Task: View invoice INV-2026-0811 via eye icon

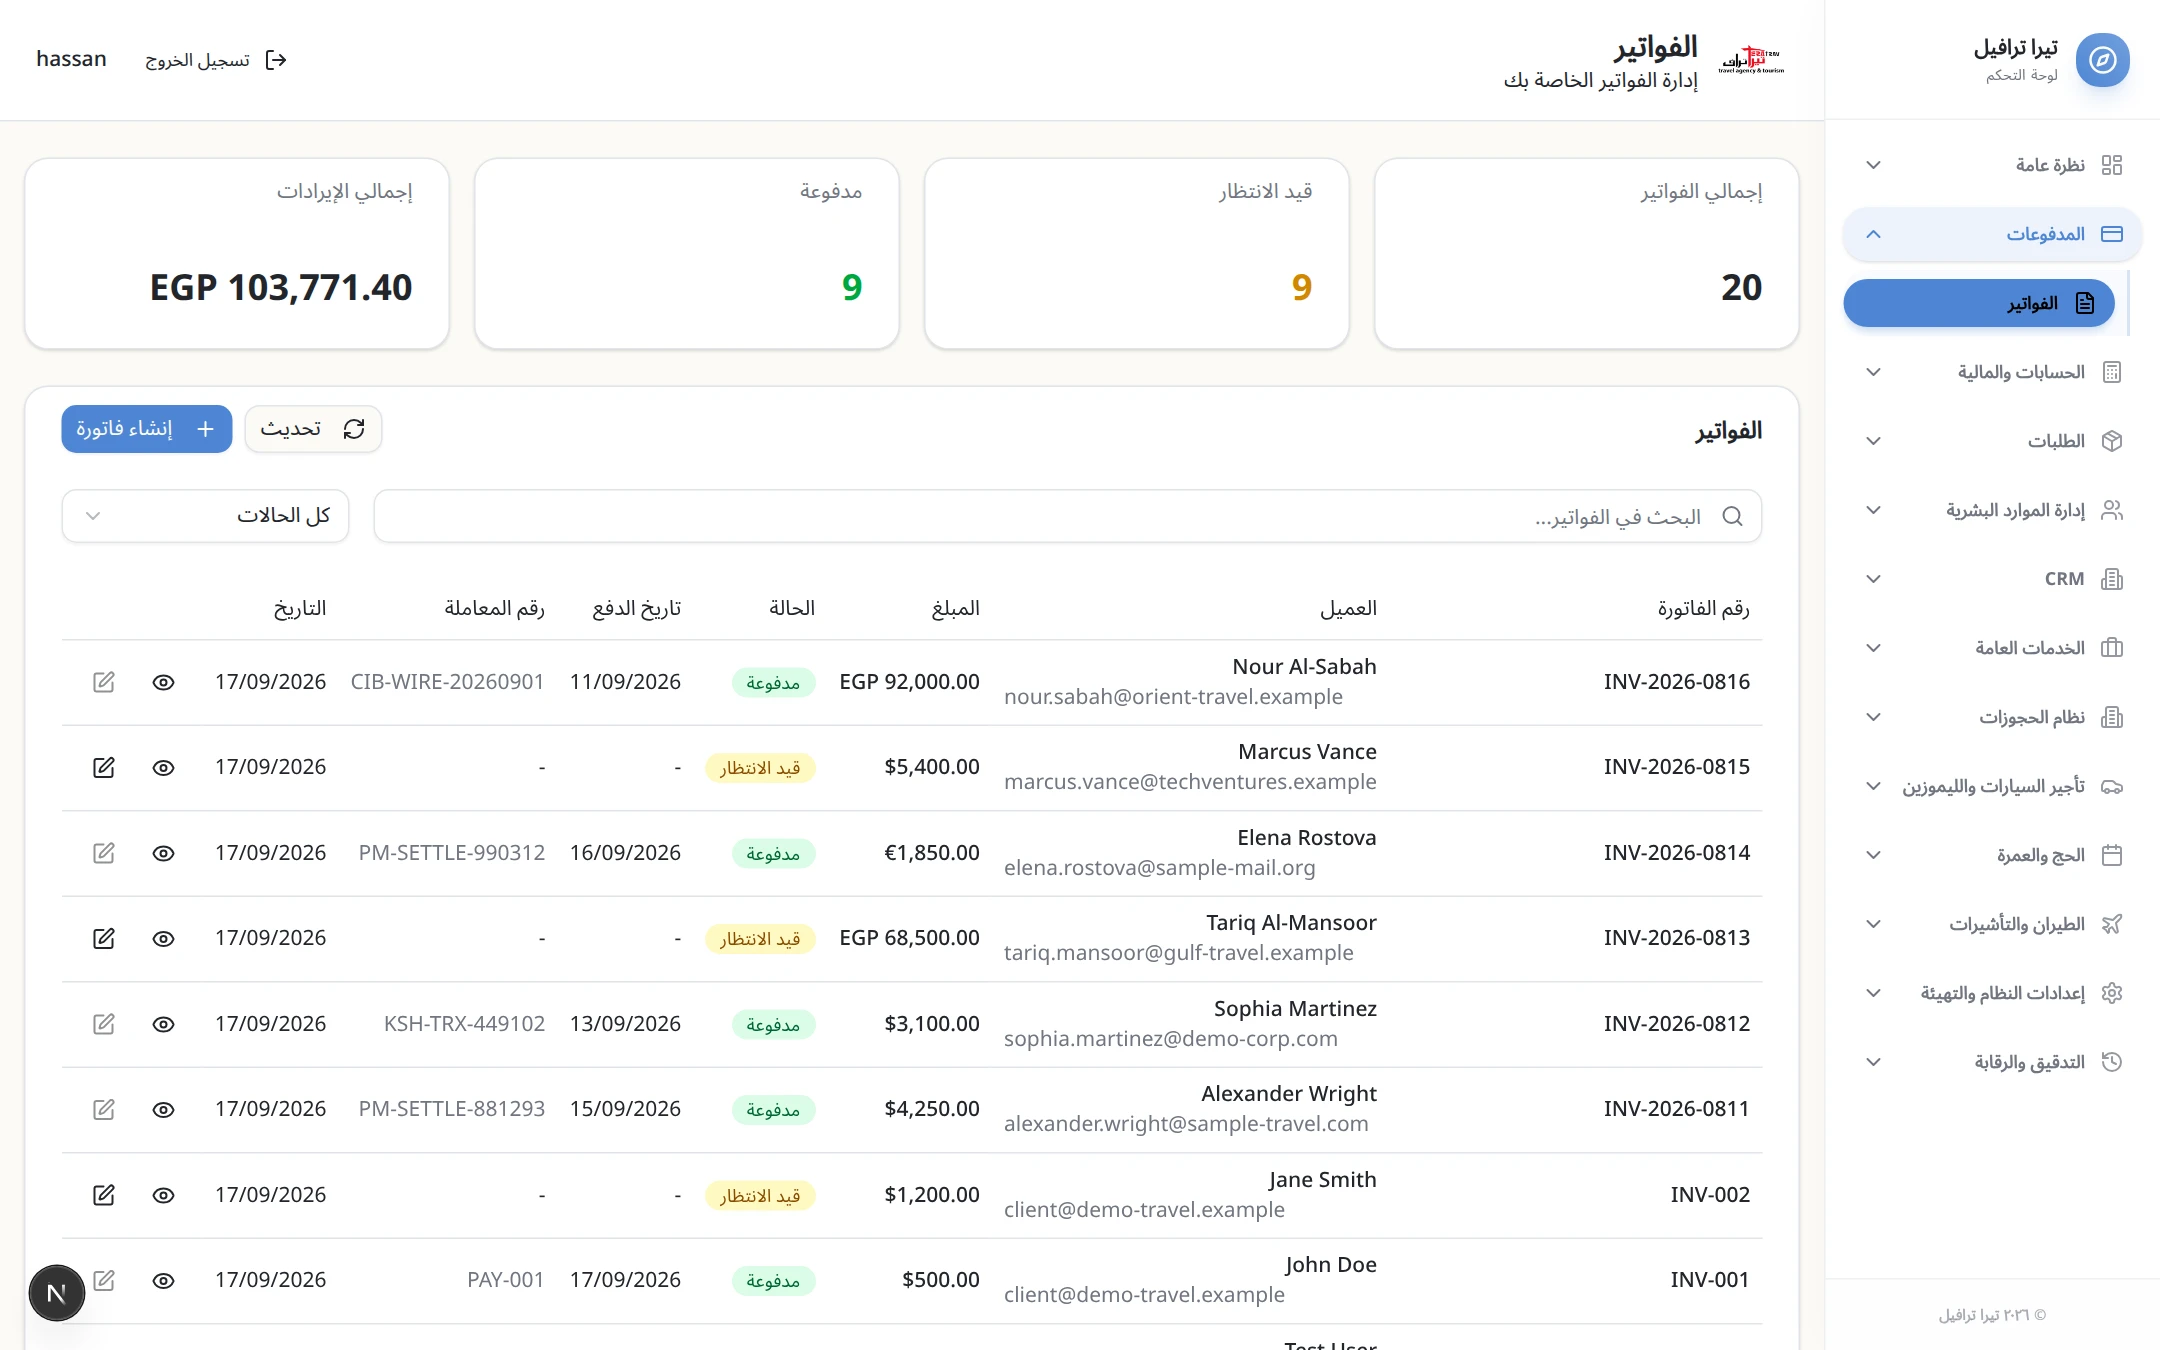Action: (164, 1109)
